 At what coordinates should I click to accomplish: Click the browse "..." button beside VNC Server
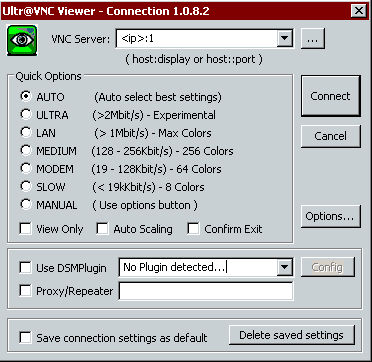[x=313, y=39]
